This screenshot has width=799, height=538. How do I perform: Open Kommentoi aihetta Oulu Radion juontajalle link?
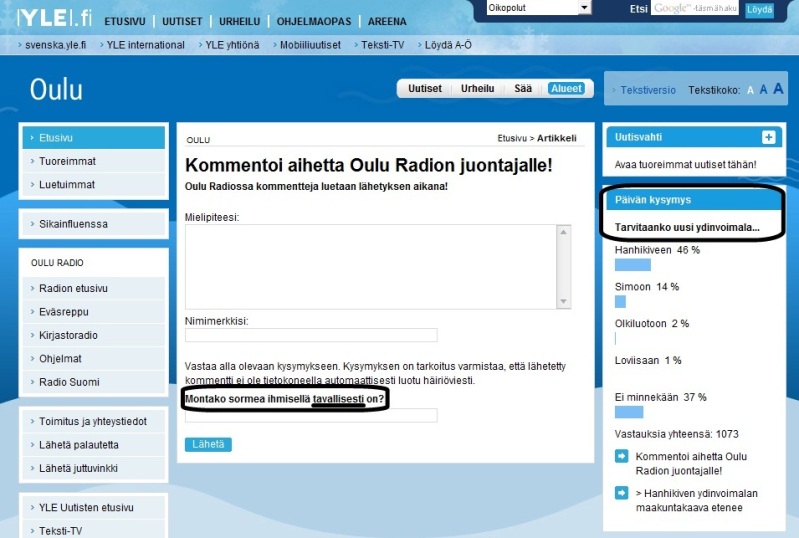691,464
